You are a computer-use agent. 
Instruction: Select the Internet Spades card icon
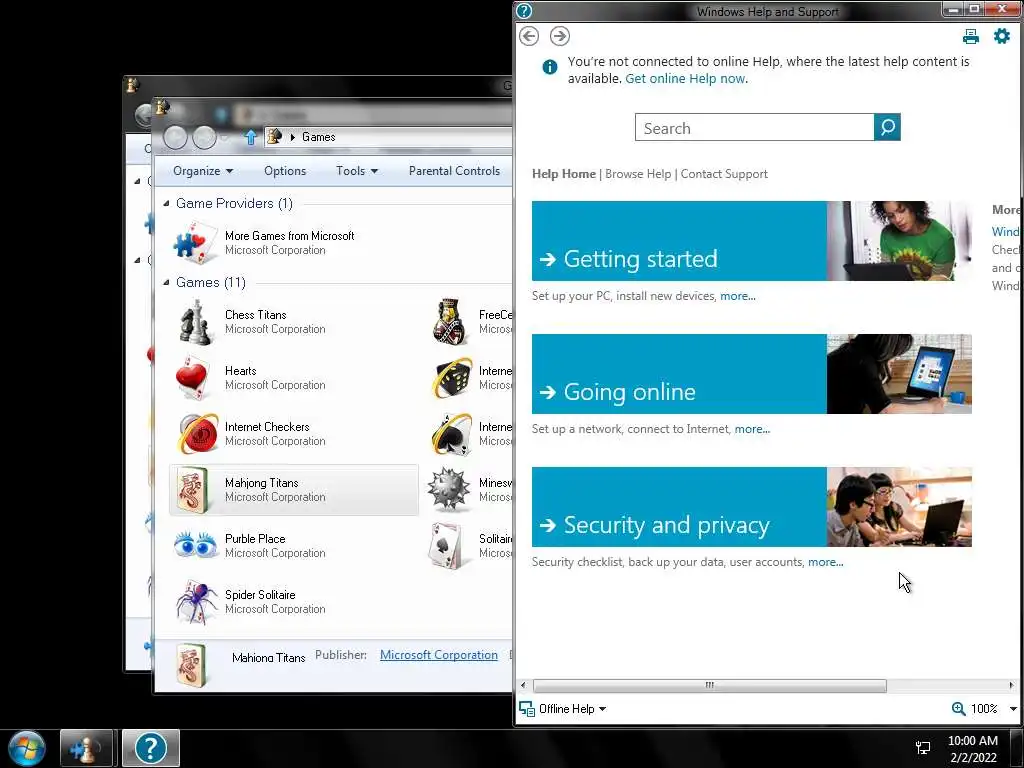point(452,434)
